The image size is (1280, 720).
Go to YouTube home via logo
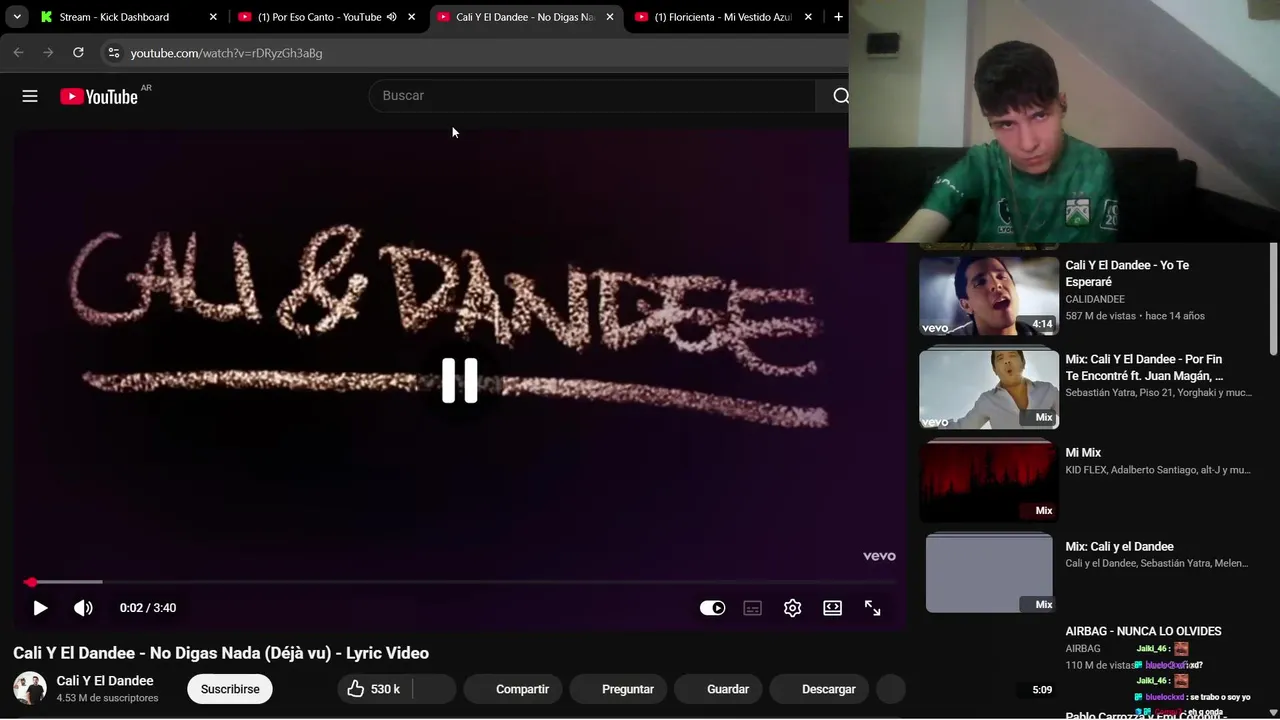pyautogui.click(x=99, y=96)
